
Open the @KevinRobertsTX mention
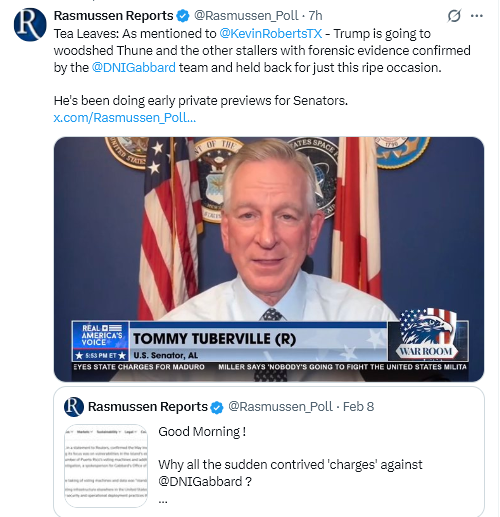pos(271,34)
